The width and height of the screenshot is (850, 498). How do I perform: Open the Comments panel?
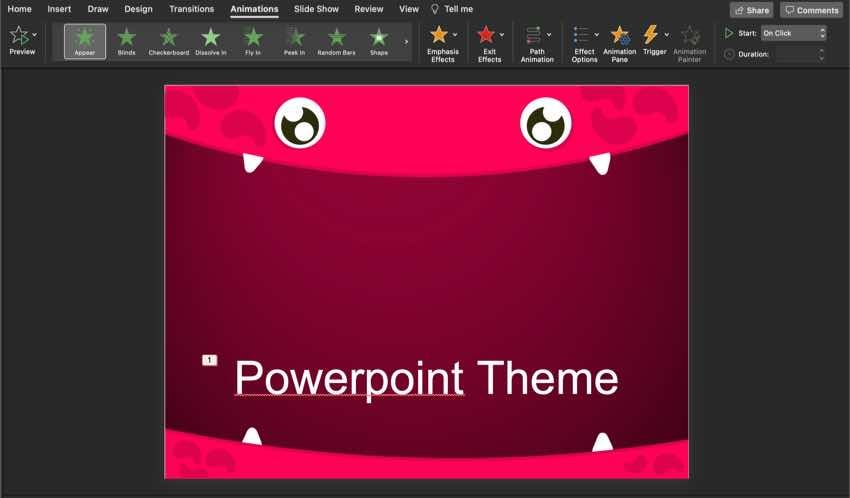(x=811, y=10)
